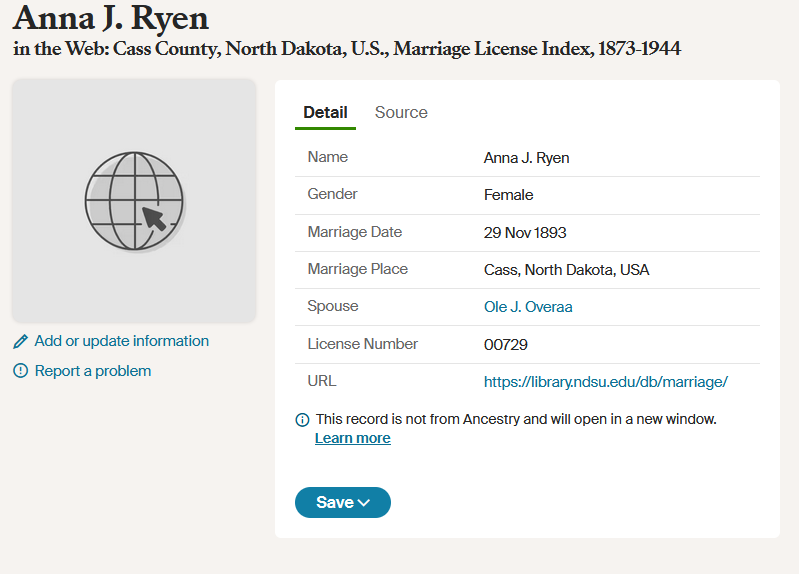Follow the library.ndsu.edu marriage URL link

(606, 382)
